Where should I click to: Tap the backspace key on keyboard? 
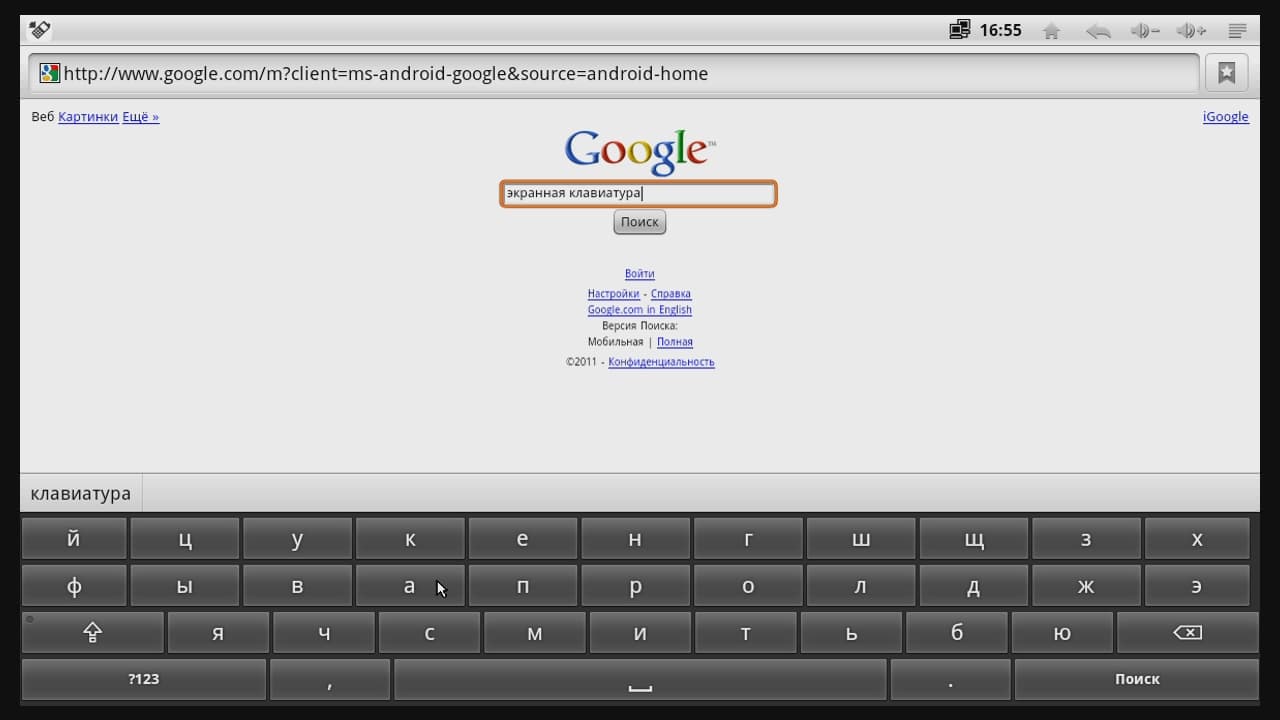tap(1187, 633)
